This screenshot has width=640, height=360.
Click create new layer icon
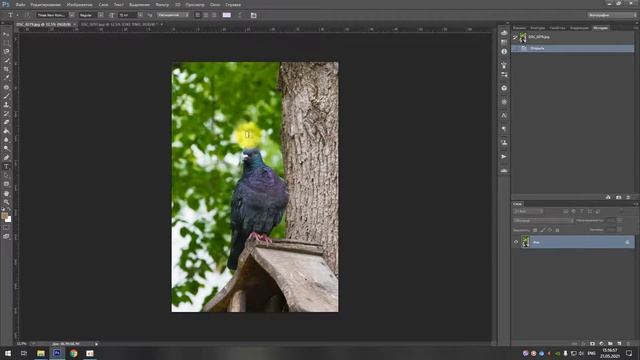click(x=619, y=344)
